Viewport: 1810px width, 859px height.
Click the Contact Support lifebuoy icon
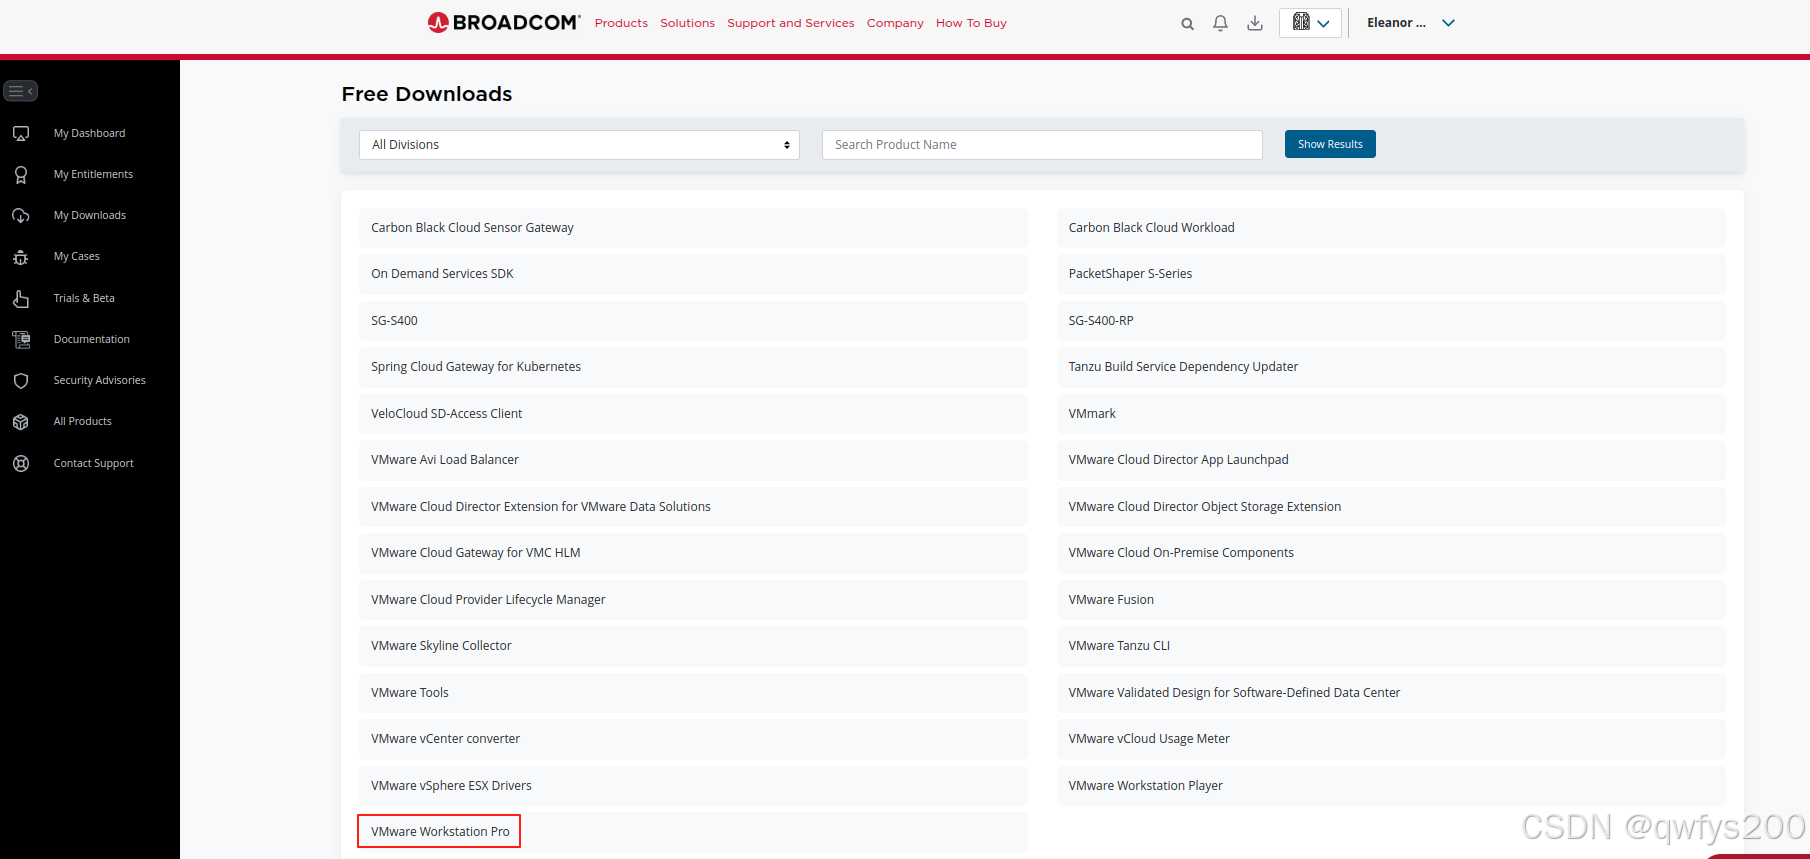click(21, 464)
